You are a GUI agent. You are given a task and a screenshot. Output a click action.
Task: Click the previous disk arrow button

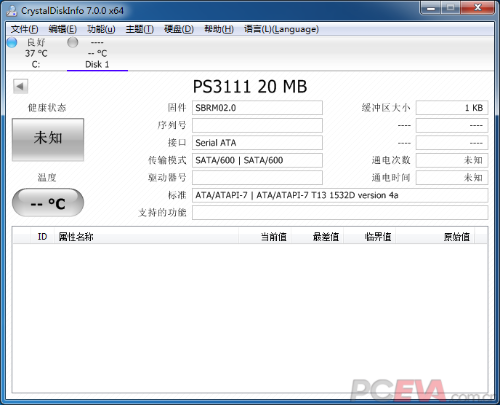20,87
